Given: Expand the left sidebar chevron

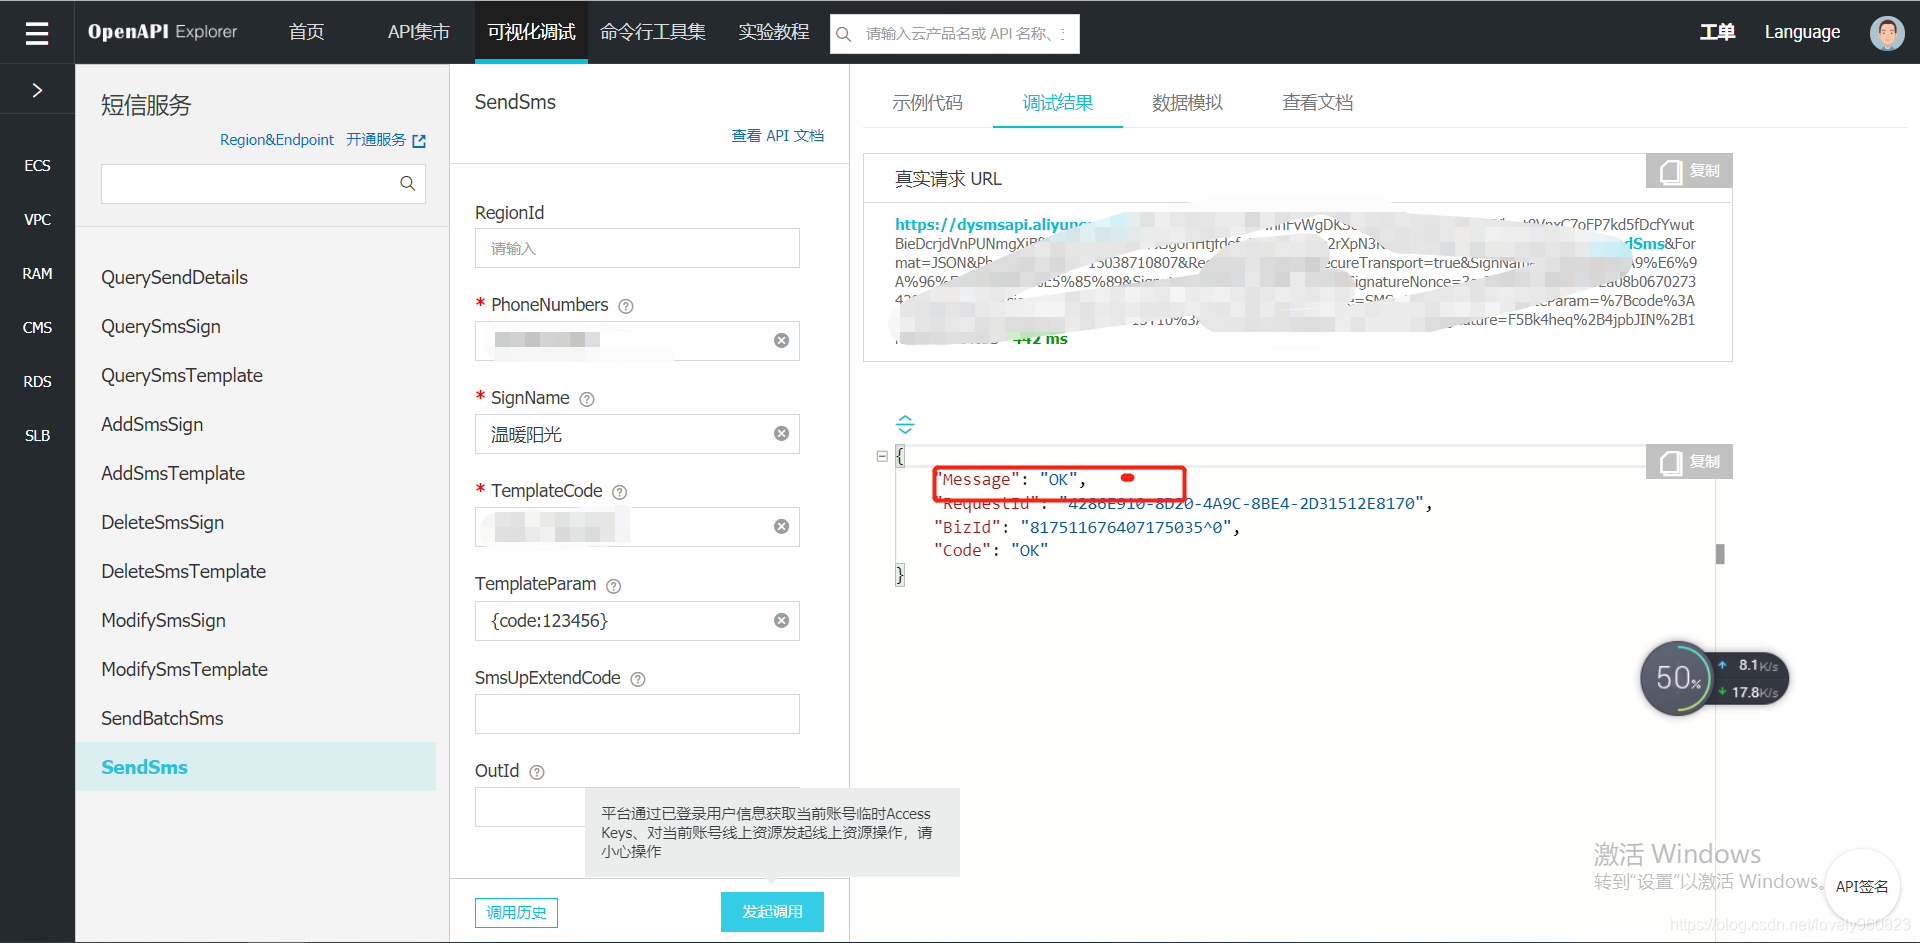Looking at the screenshot, I should tap(37, 90).
